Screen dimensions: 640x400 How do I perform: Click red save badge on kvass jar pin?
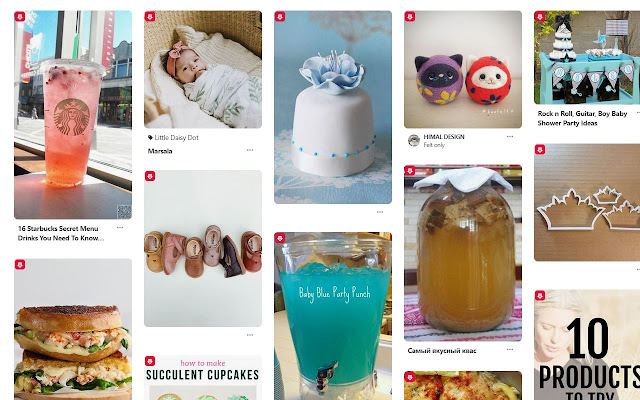pyautogui.click(x=410, y=171)
